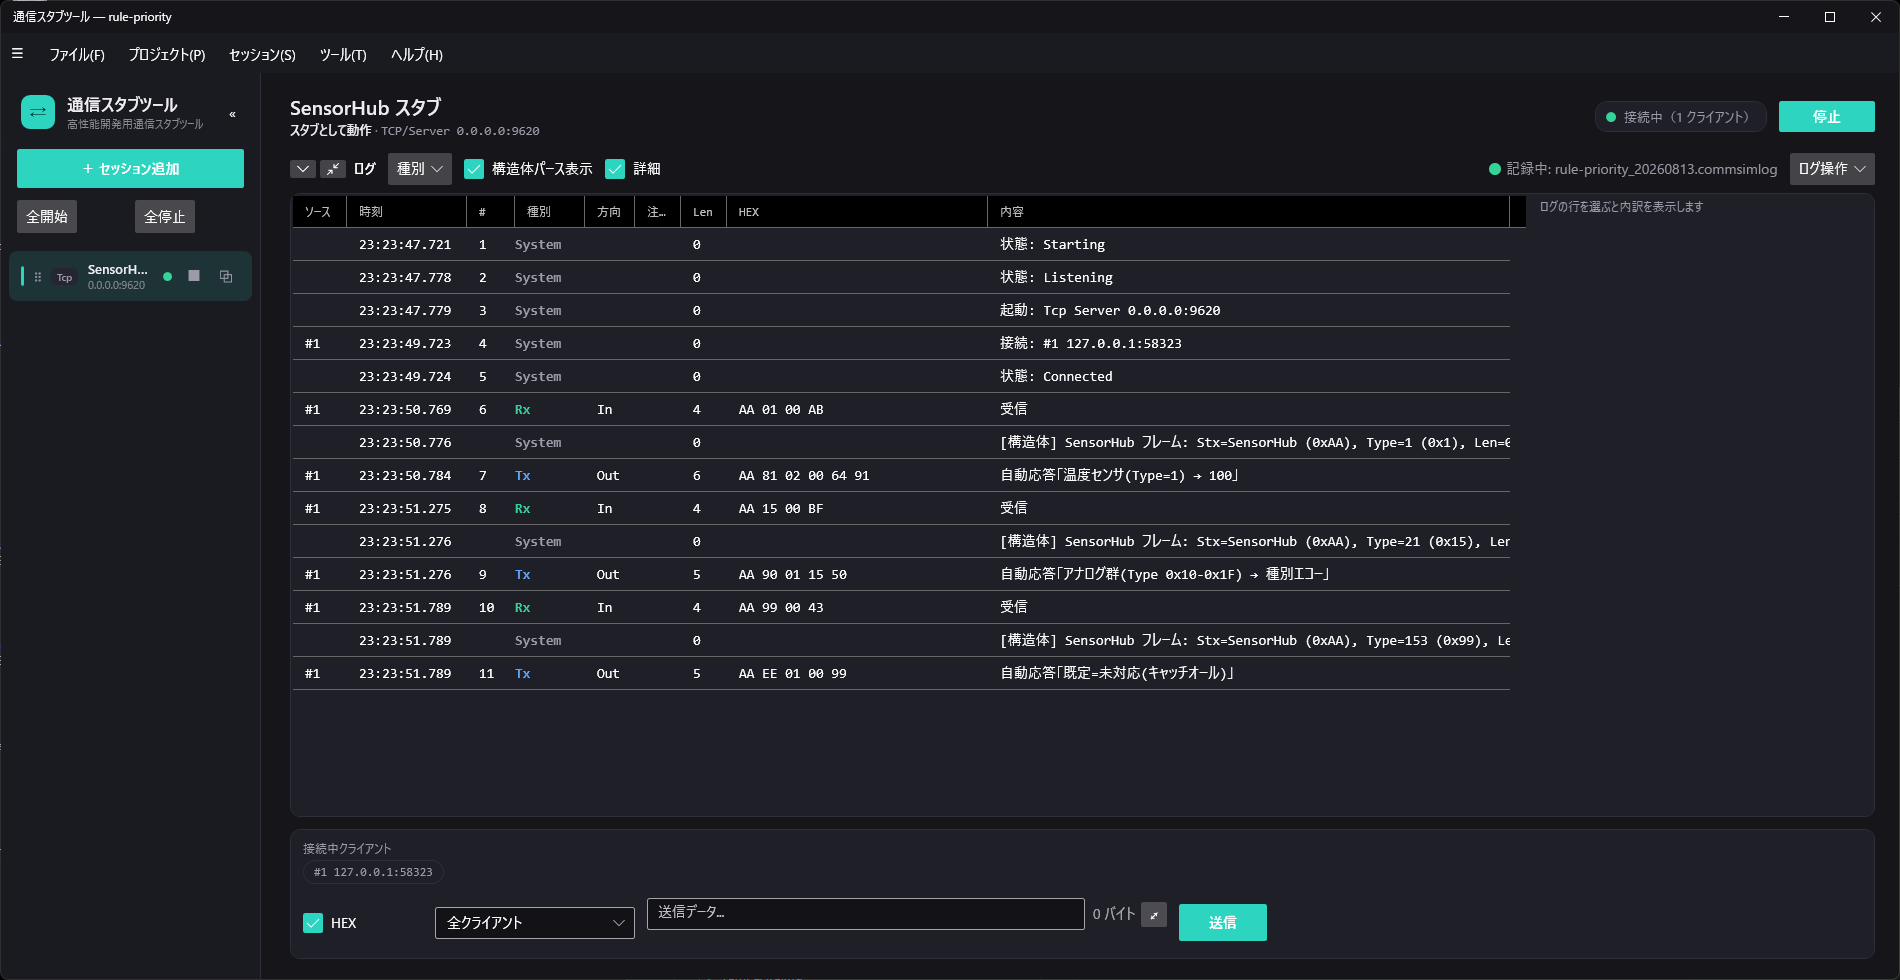Image resolution: width=1900 pixels, height=980 pixels.
Task: Select the Tx row 'AA 90 01 15 50'
Action: click(901, 574)
